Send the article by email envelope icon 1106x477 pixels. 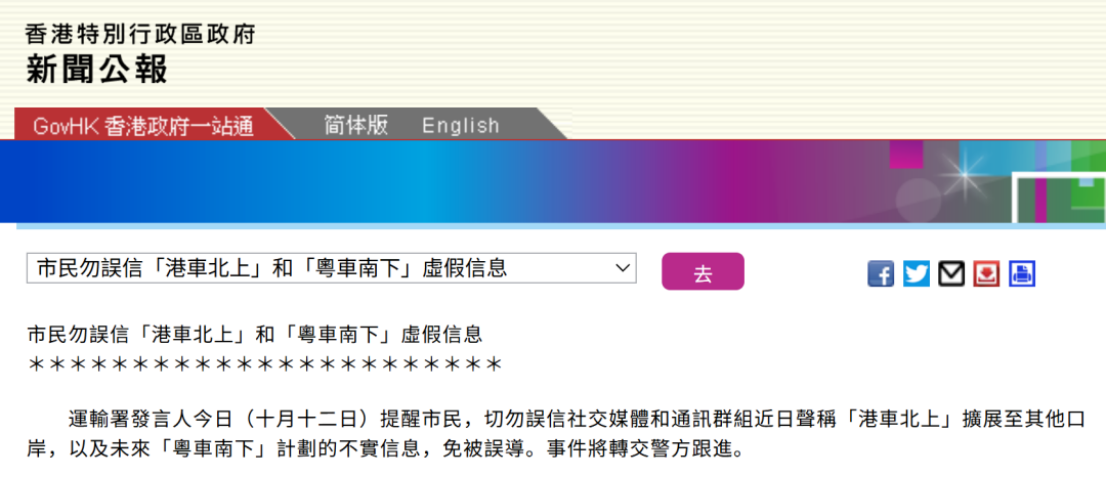pyautogui.click(x=951, y=274)
